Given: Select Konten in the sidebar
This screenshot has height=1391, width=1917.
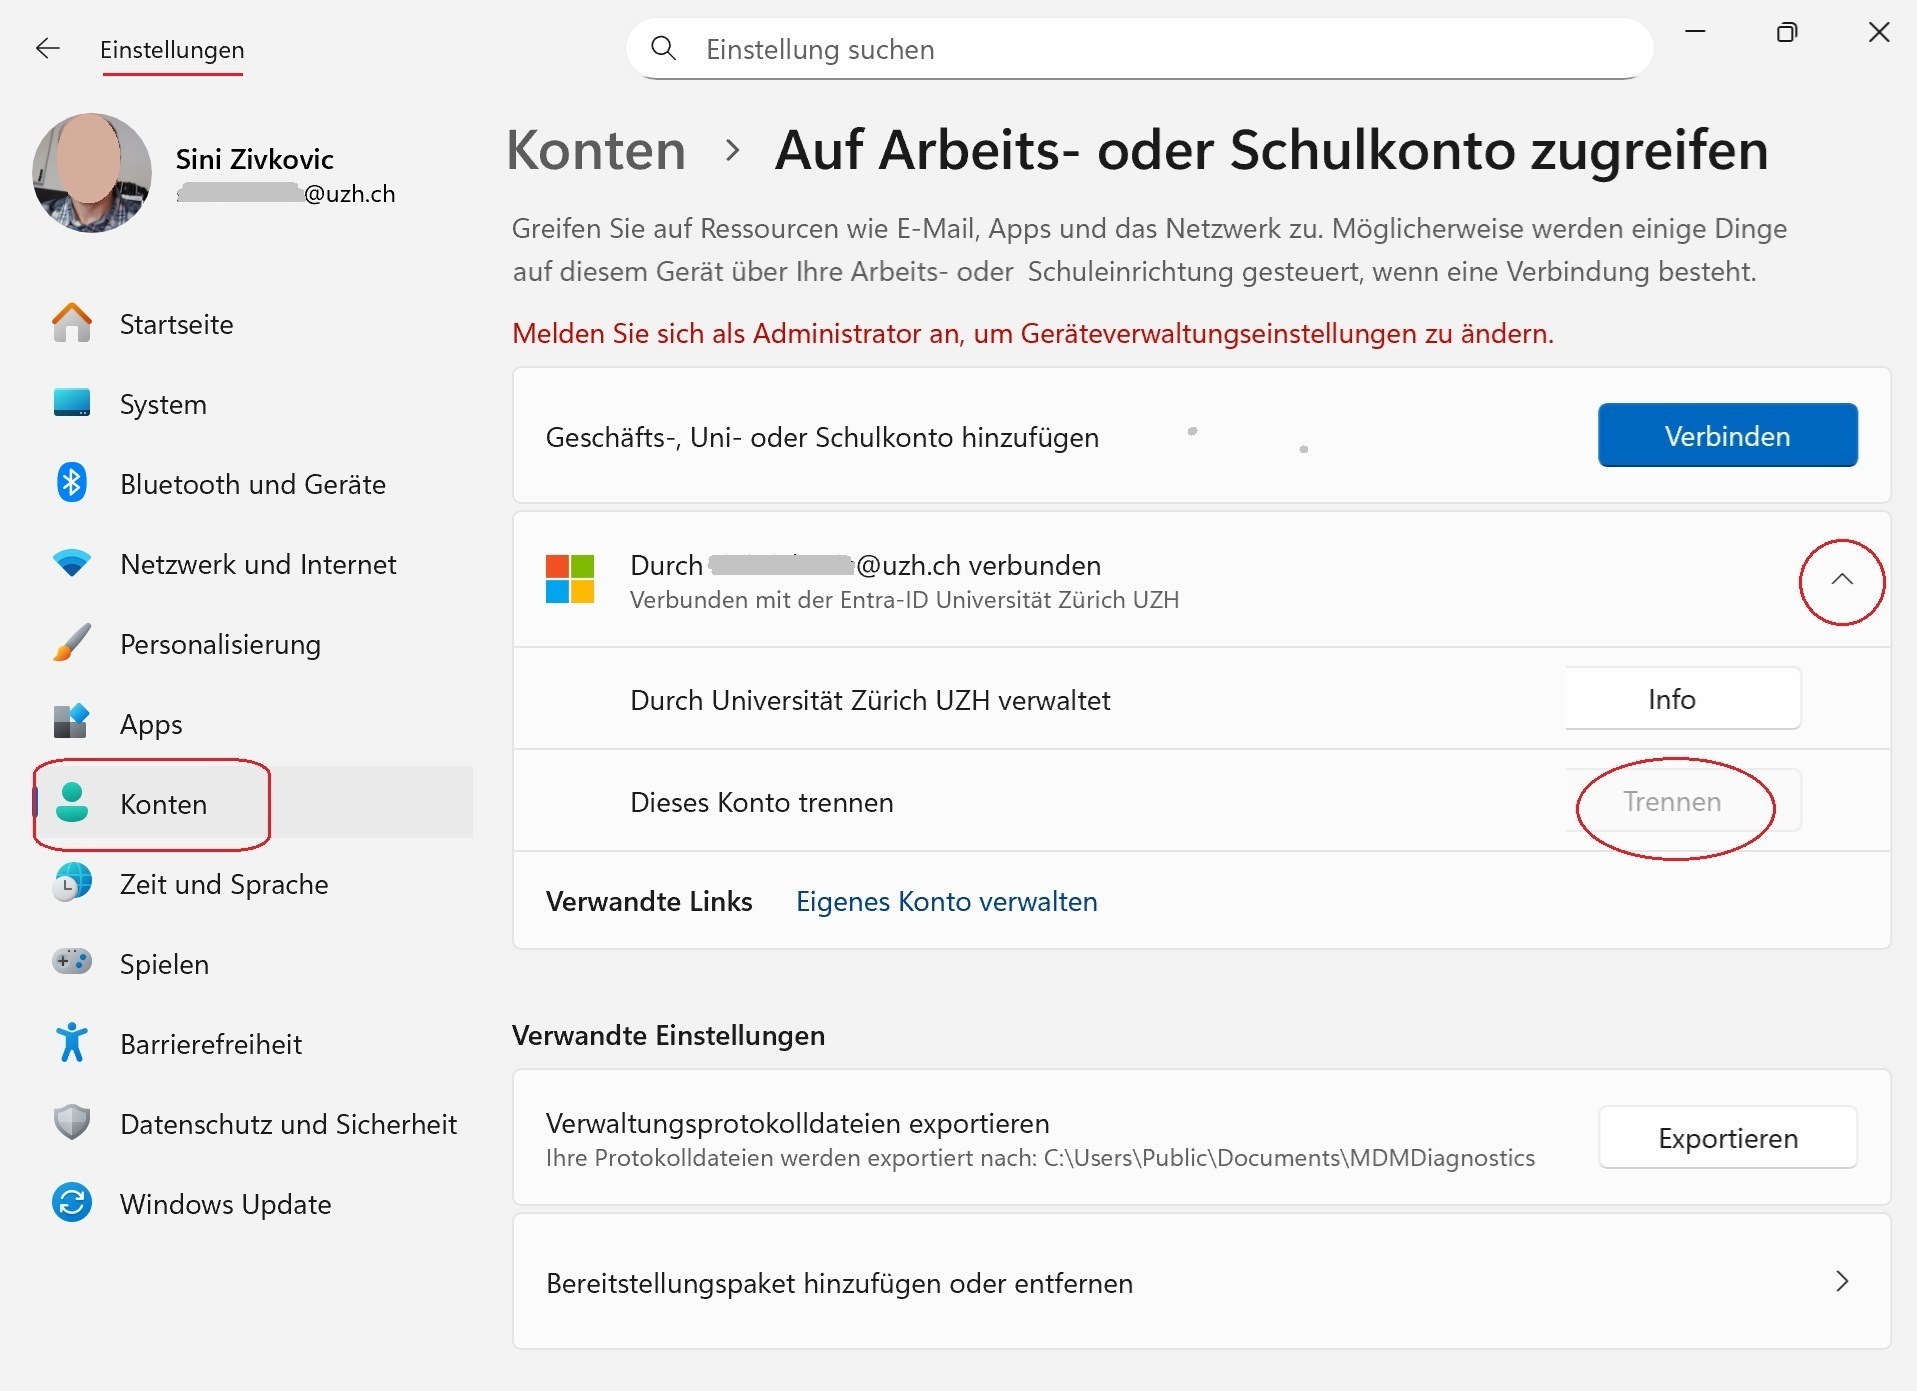Looking at the screenshot, I should [163, 804].
